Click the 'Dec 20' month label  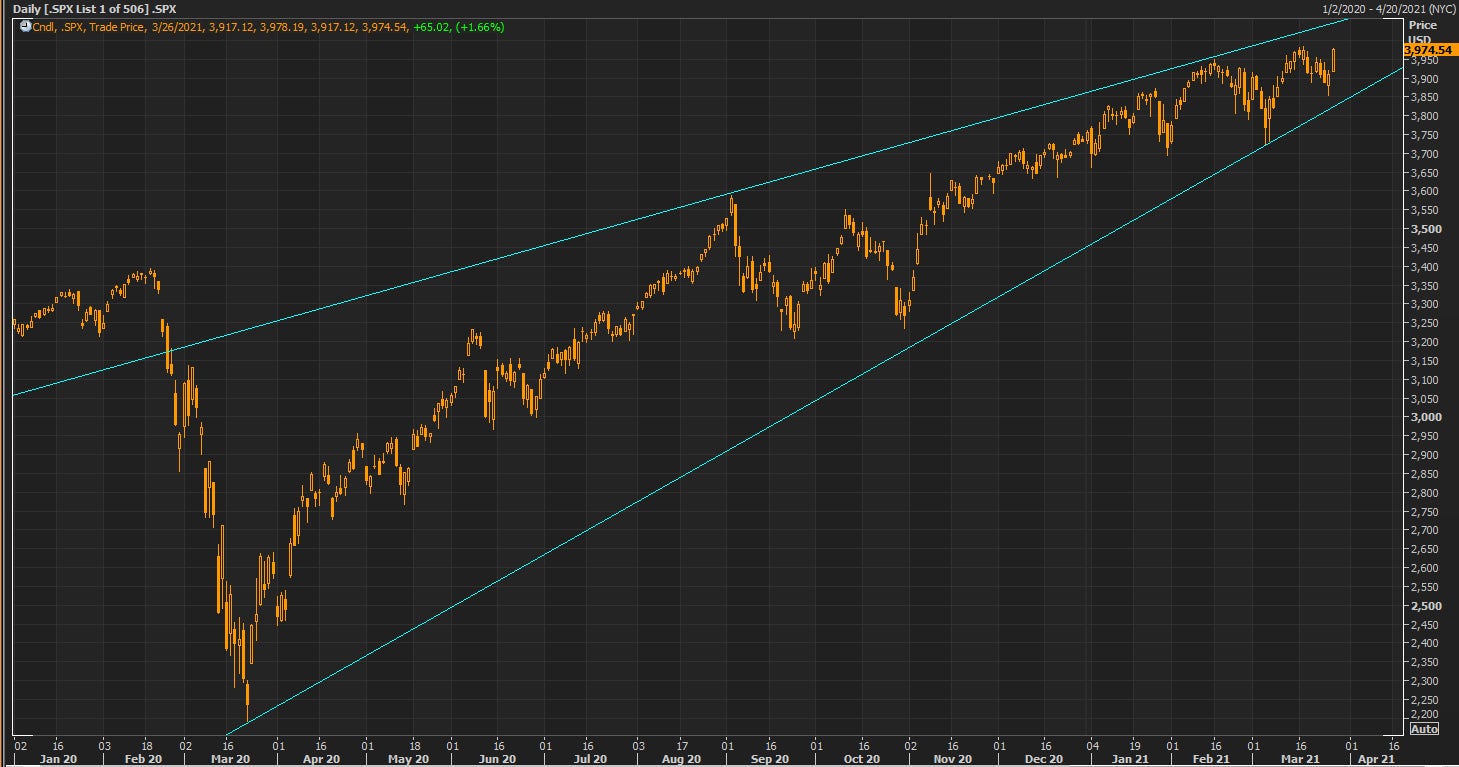(1044, 759)
